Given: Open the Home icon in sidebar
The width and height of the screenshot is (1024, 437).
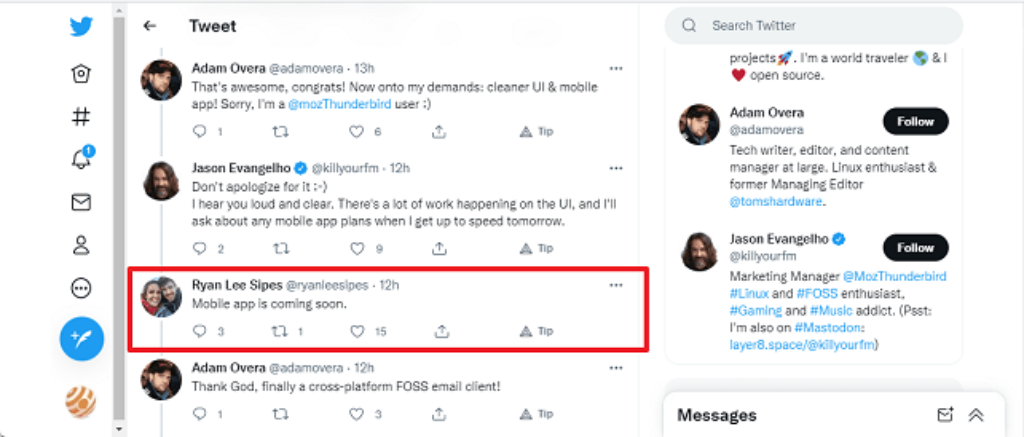Looking at the screenshot, I should pyautogui.click(x=81, y=74).
